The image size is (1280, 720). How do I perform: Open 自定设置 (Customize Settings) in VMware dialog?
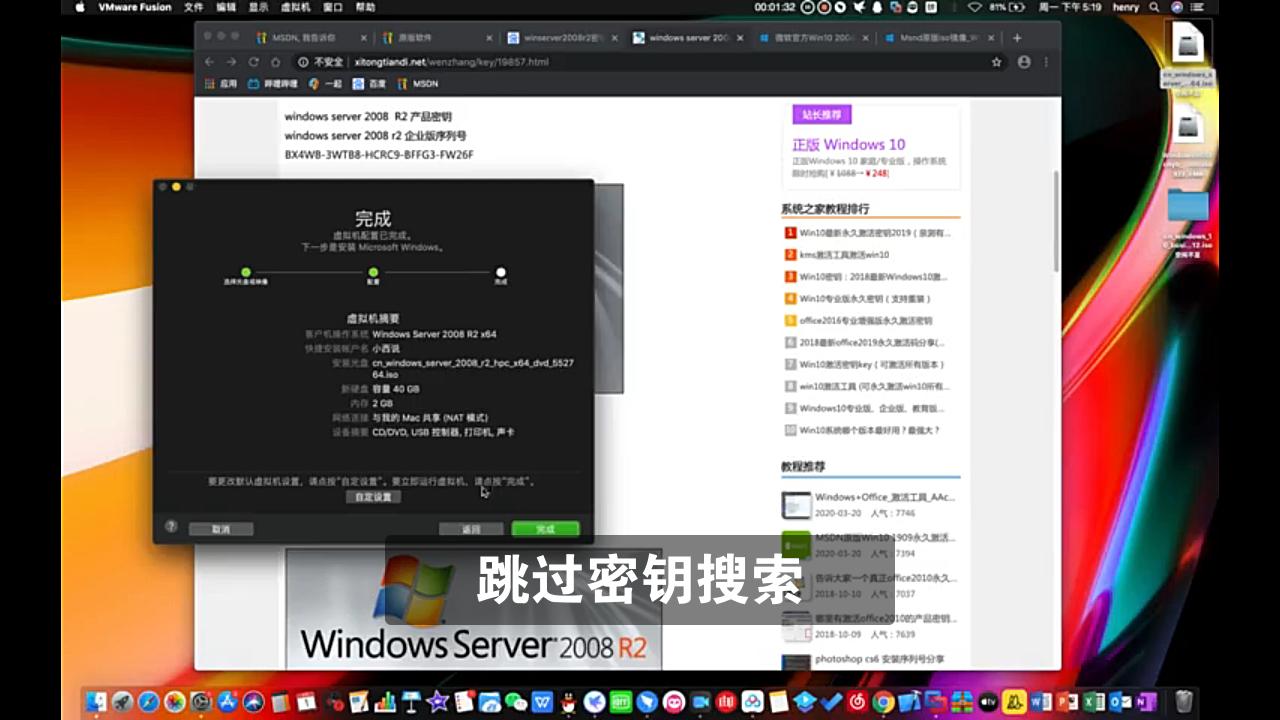pos(374,497)
